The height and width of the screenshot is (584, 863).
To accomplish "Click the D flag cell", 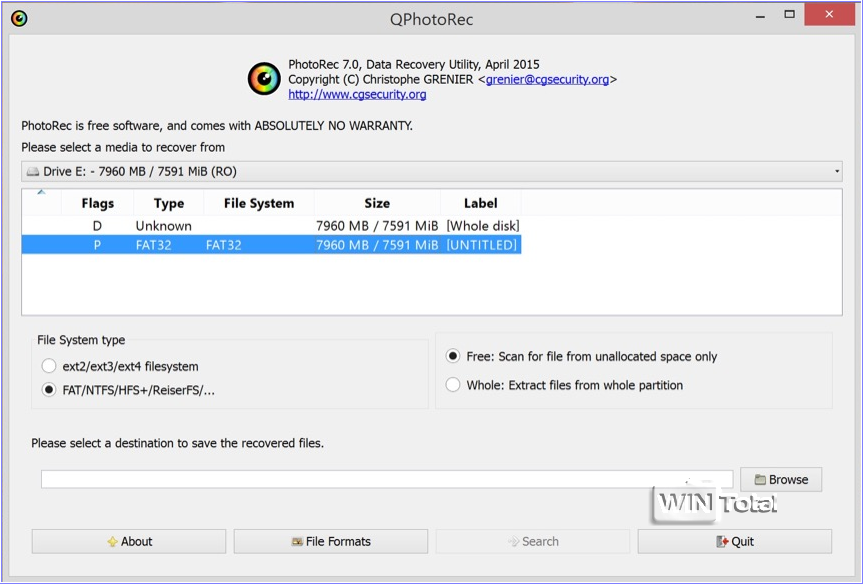I will point(97,226).
